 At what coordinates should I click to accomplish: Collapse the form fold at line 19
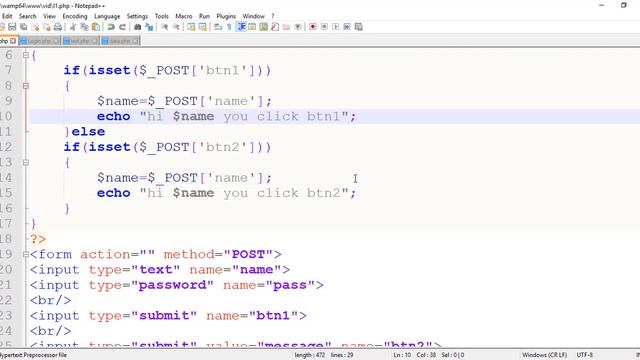pos(26,254)
